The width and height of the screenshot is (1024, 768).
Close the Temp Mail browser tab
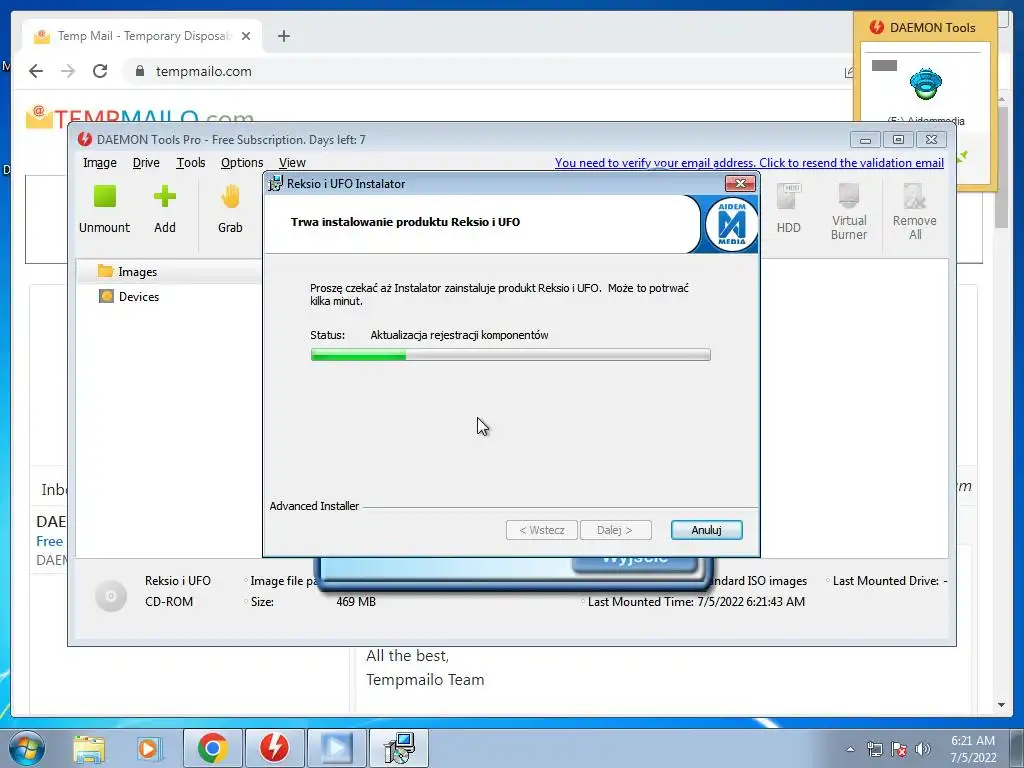[246, 36]
